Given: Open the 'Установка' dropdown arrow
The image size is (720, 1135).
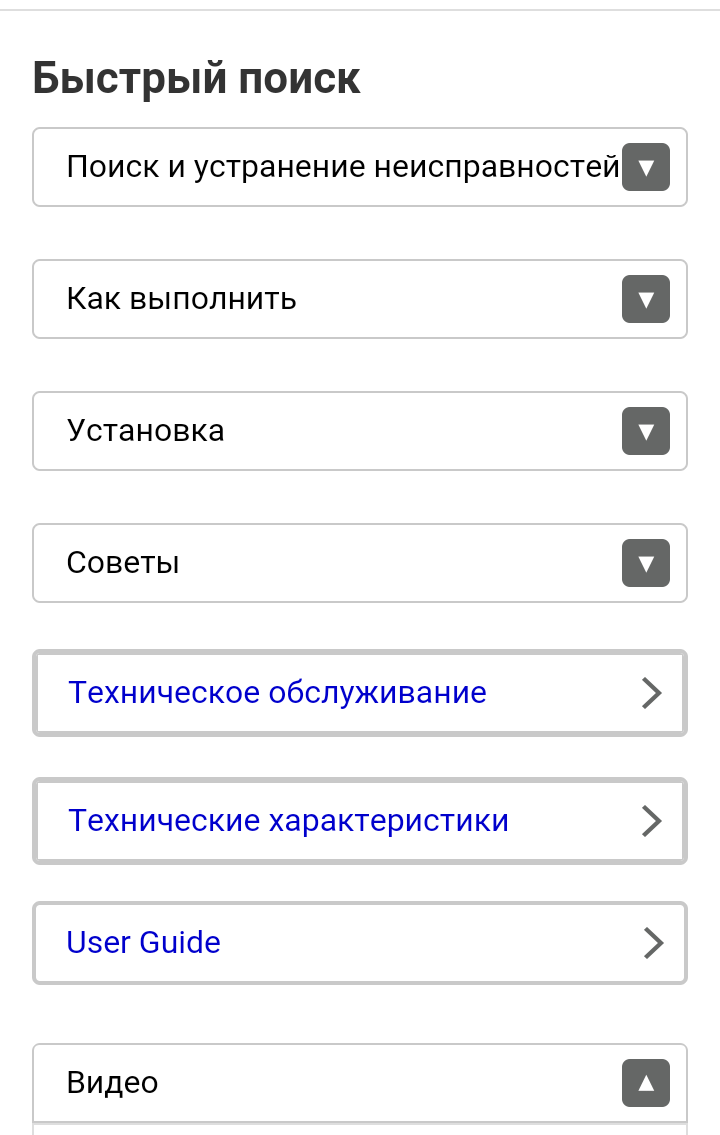Looking at the screenshot, I should tap(646, 431).
